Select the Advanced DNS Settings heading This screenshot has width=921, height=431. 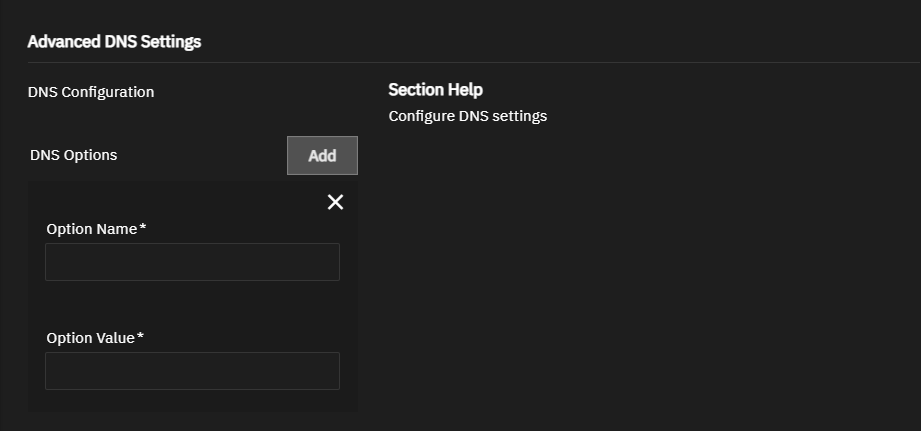114,42
